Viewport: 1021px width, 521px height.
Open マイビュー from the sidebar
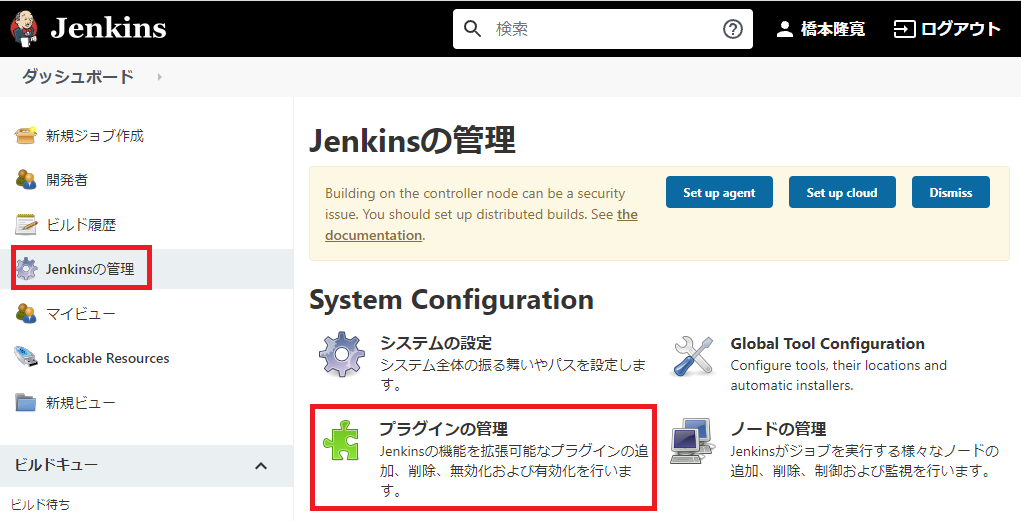pos(80,314)
